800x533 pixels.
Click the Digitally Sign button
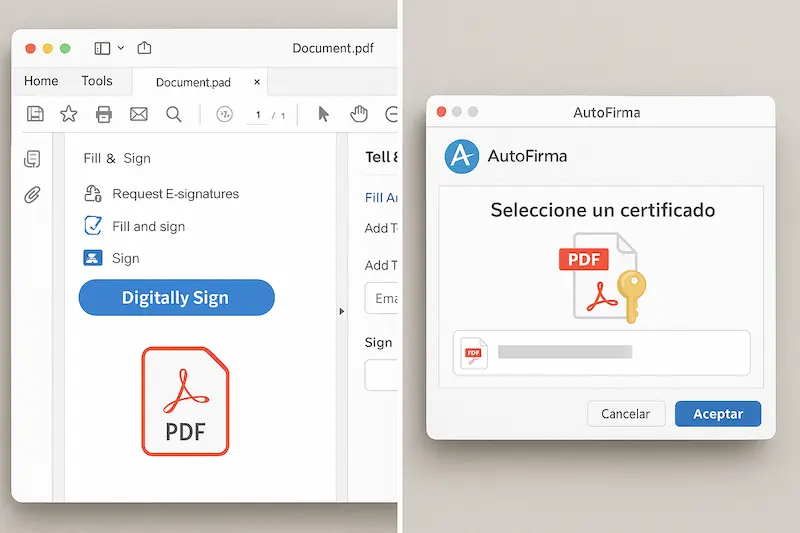pos(177,297)
